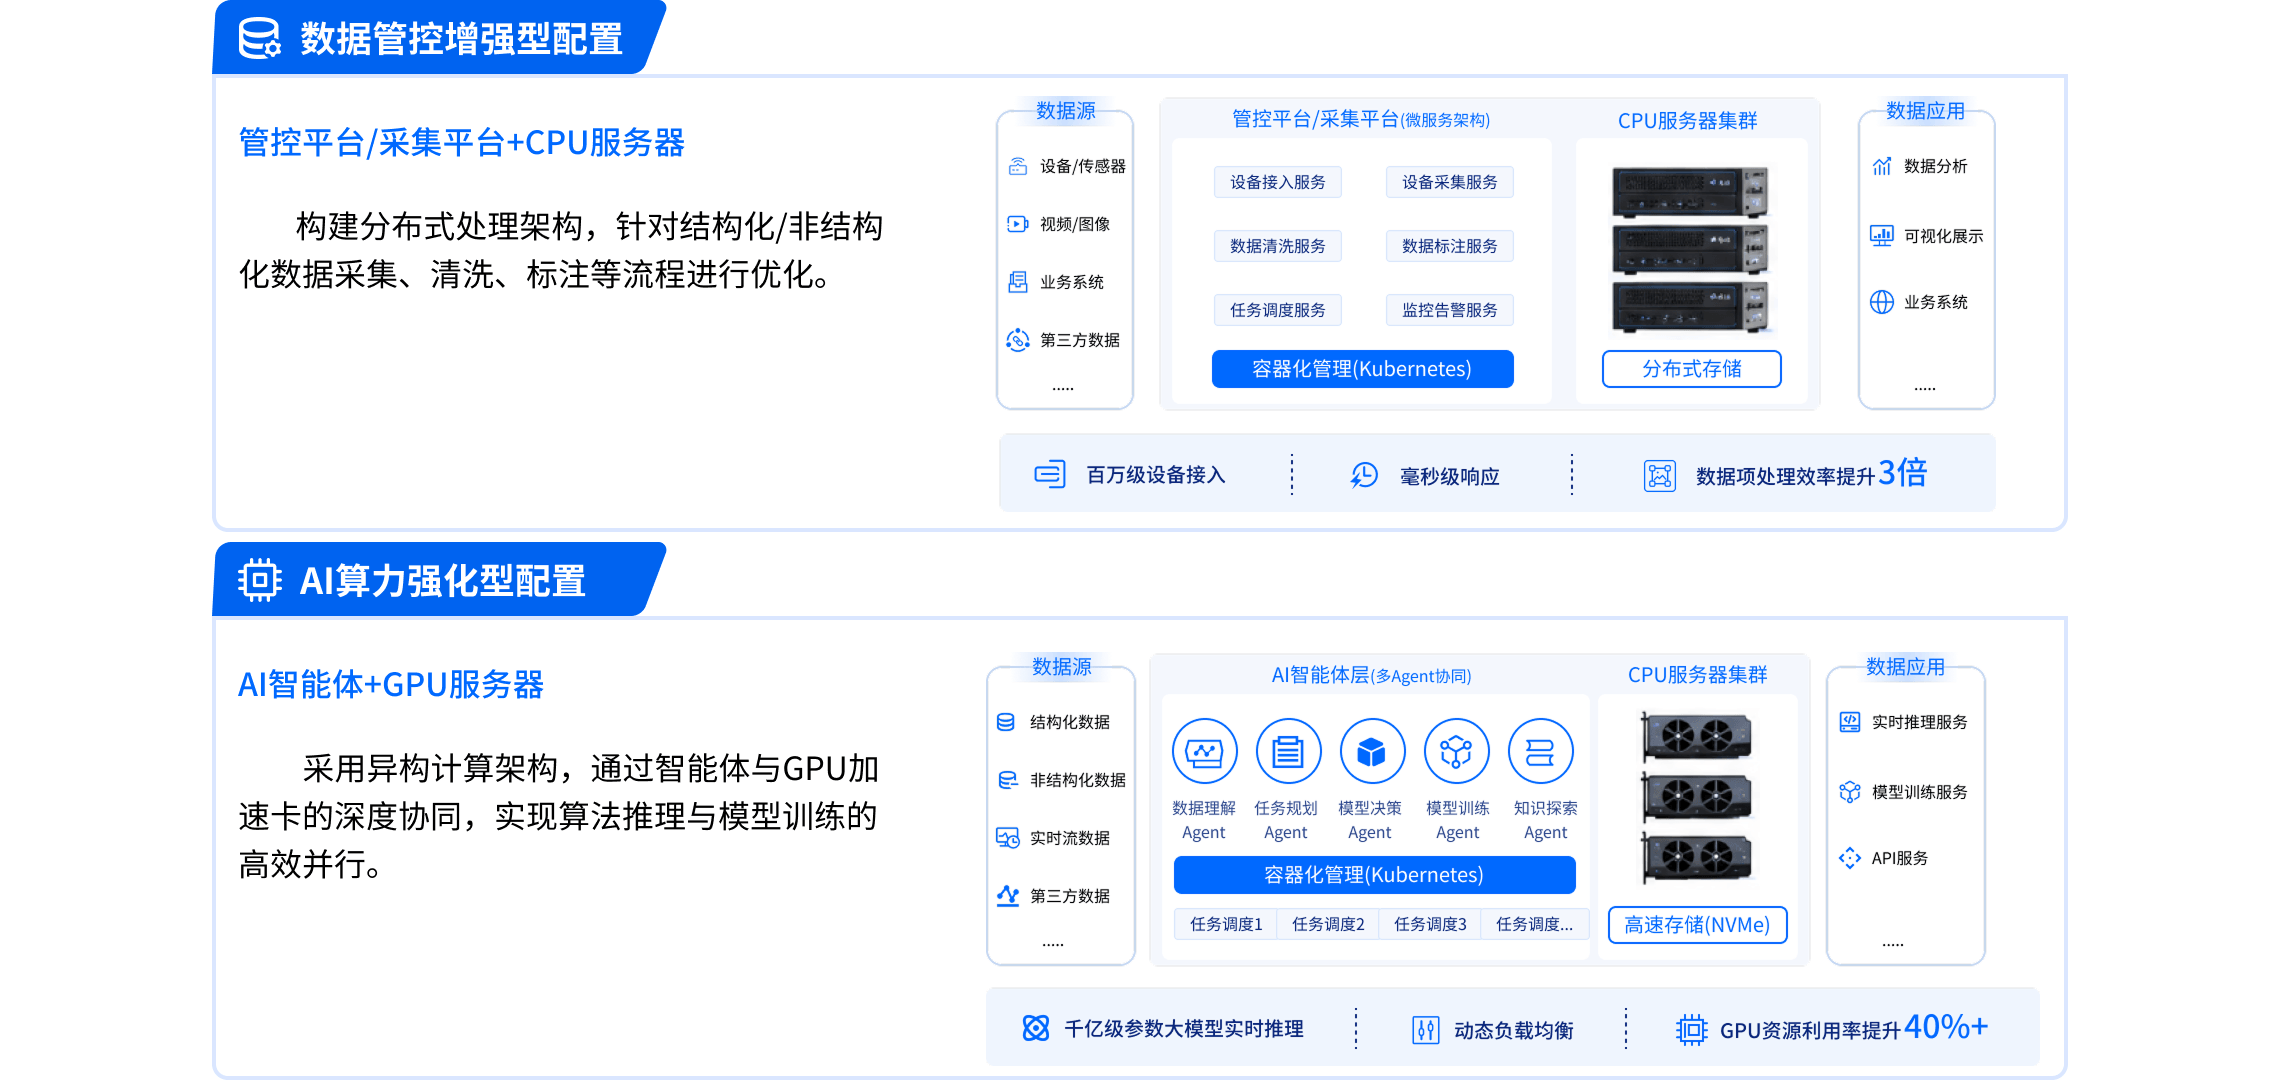Click the database icon beside 数据管控增强型配置
The height and width of the screenshot is (1080, 2280).
(x=260, y=39)
